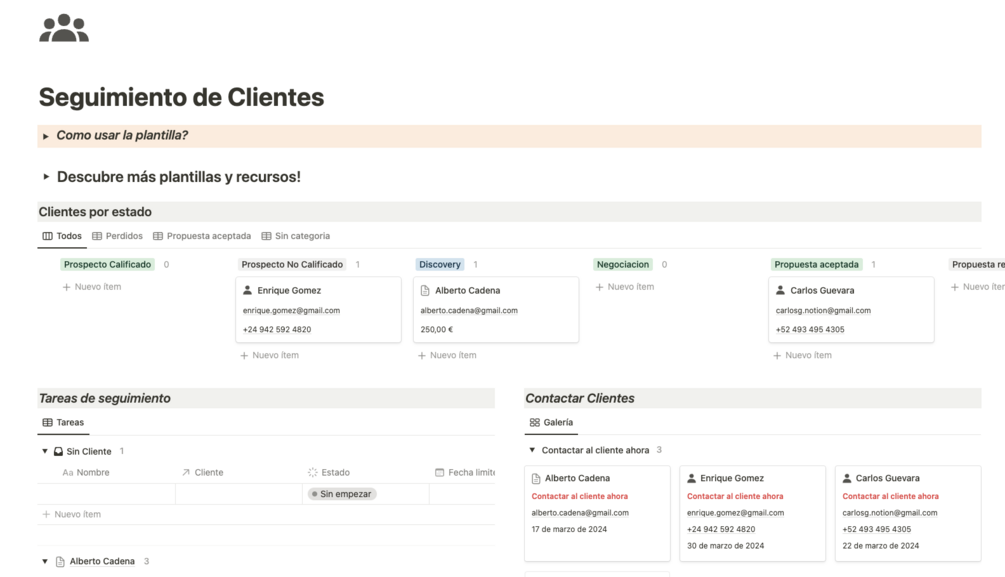
Task: Click the 'Contactar Clientes' heading
Action: (580, 398)
